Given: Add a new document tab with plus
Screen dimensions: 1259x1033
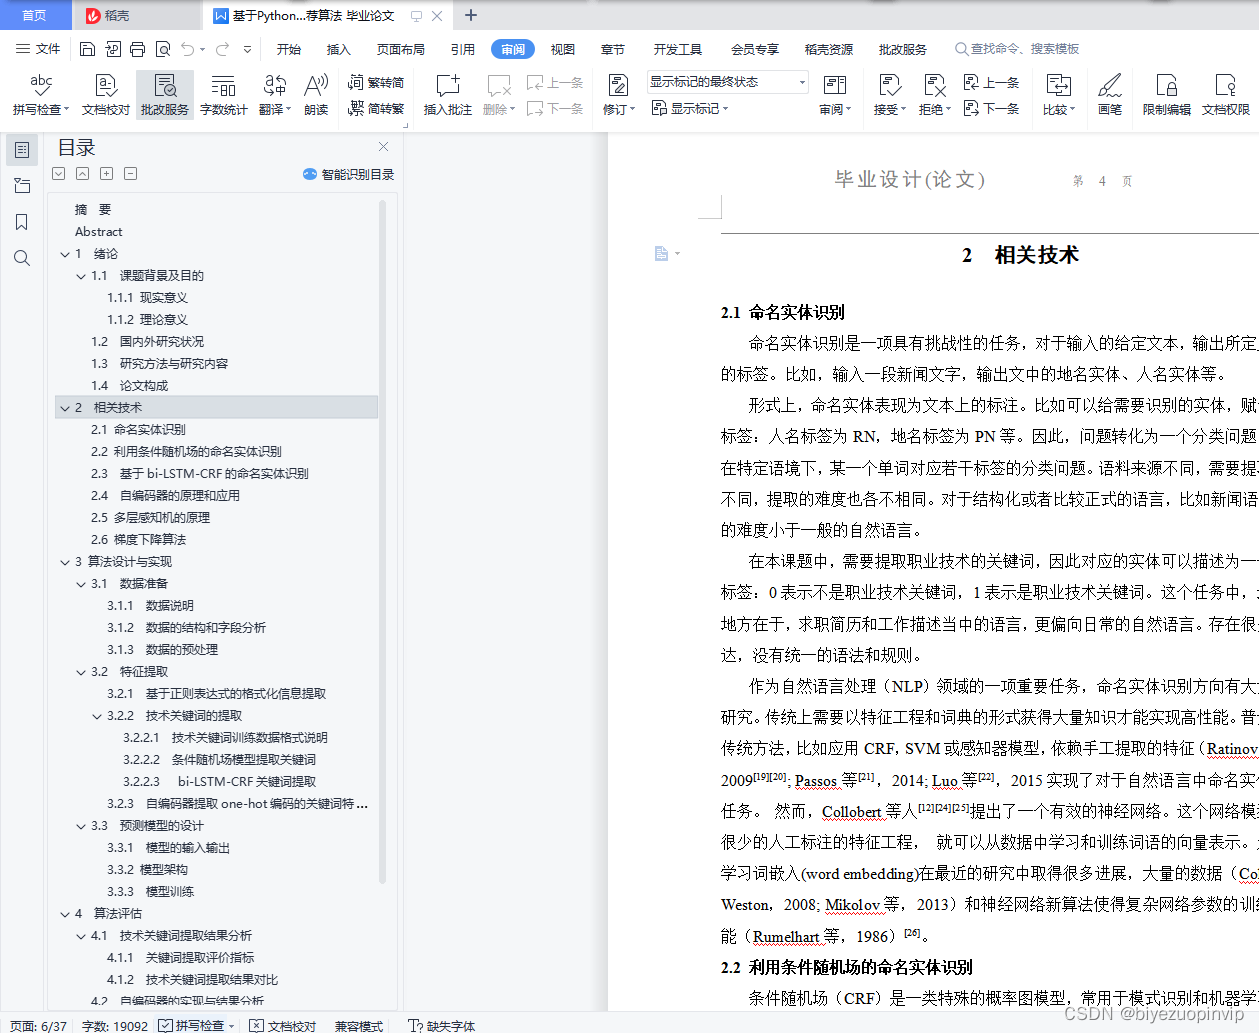Looking at the screenshot, I should [471, 15].
